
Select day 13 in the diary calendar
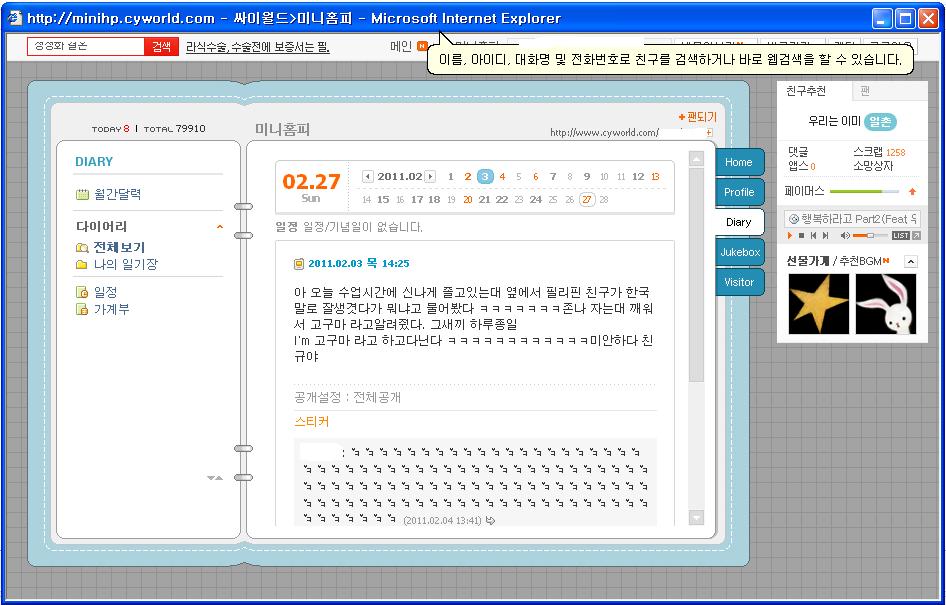655,177
